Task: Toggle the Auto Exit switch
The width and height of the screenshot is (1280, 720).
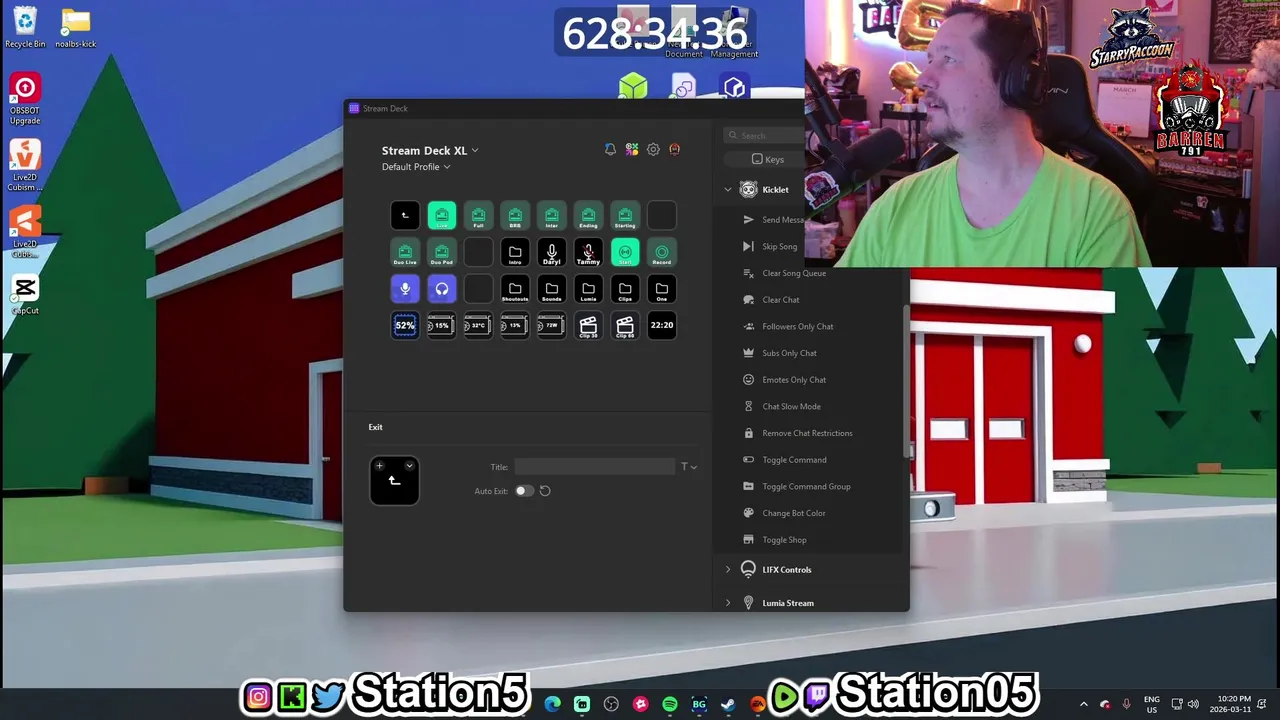Action: pyautogui.click(x=524, y=491)
